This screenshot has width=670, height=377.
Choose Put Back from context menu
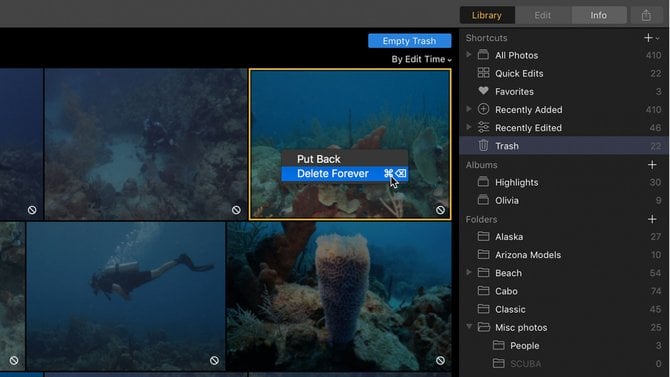point(344,159)
